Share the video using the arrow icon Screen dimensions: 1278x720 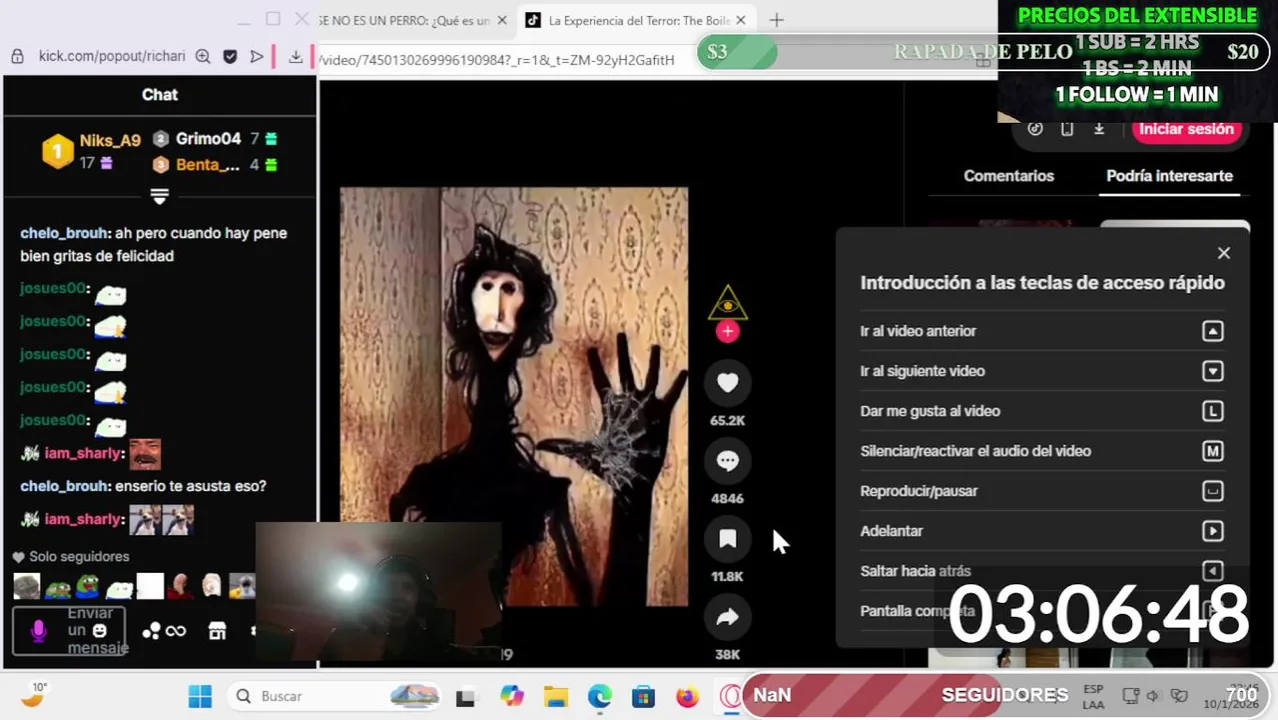pos(727,617)
